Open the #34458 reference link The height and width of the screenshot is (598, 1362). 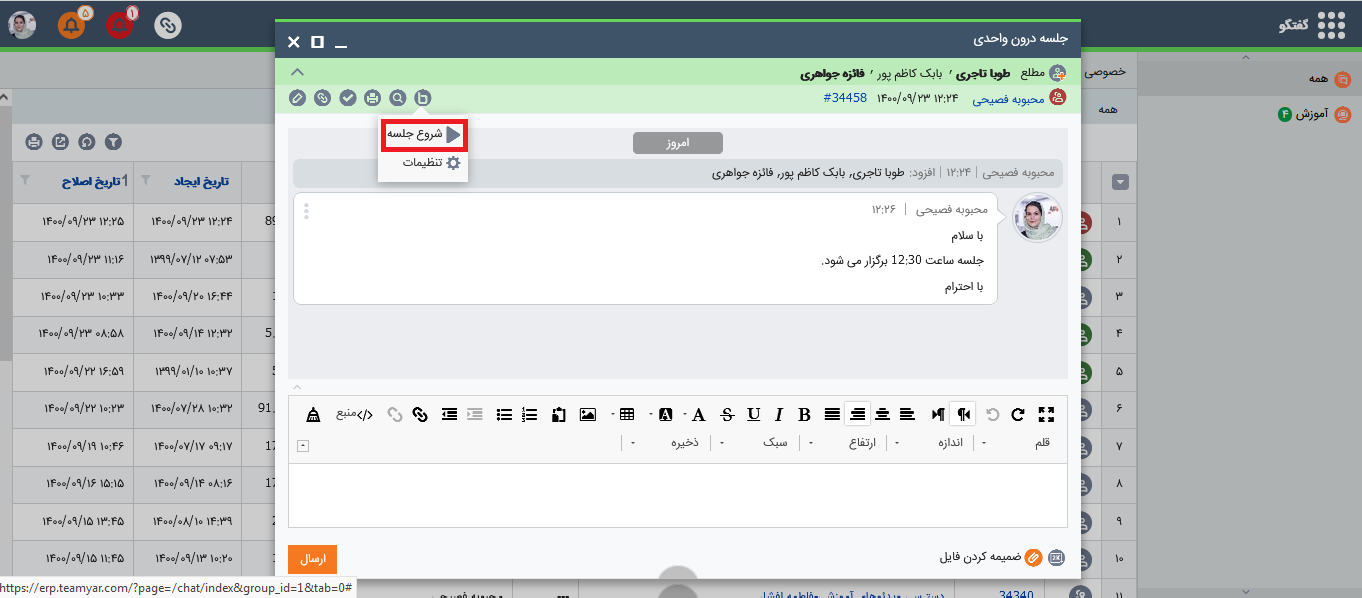[x=845, y=98]
